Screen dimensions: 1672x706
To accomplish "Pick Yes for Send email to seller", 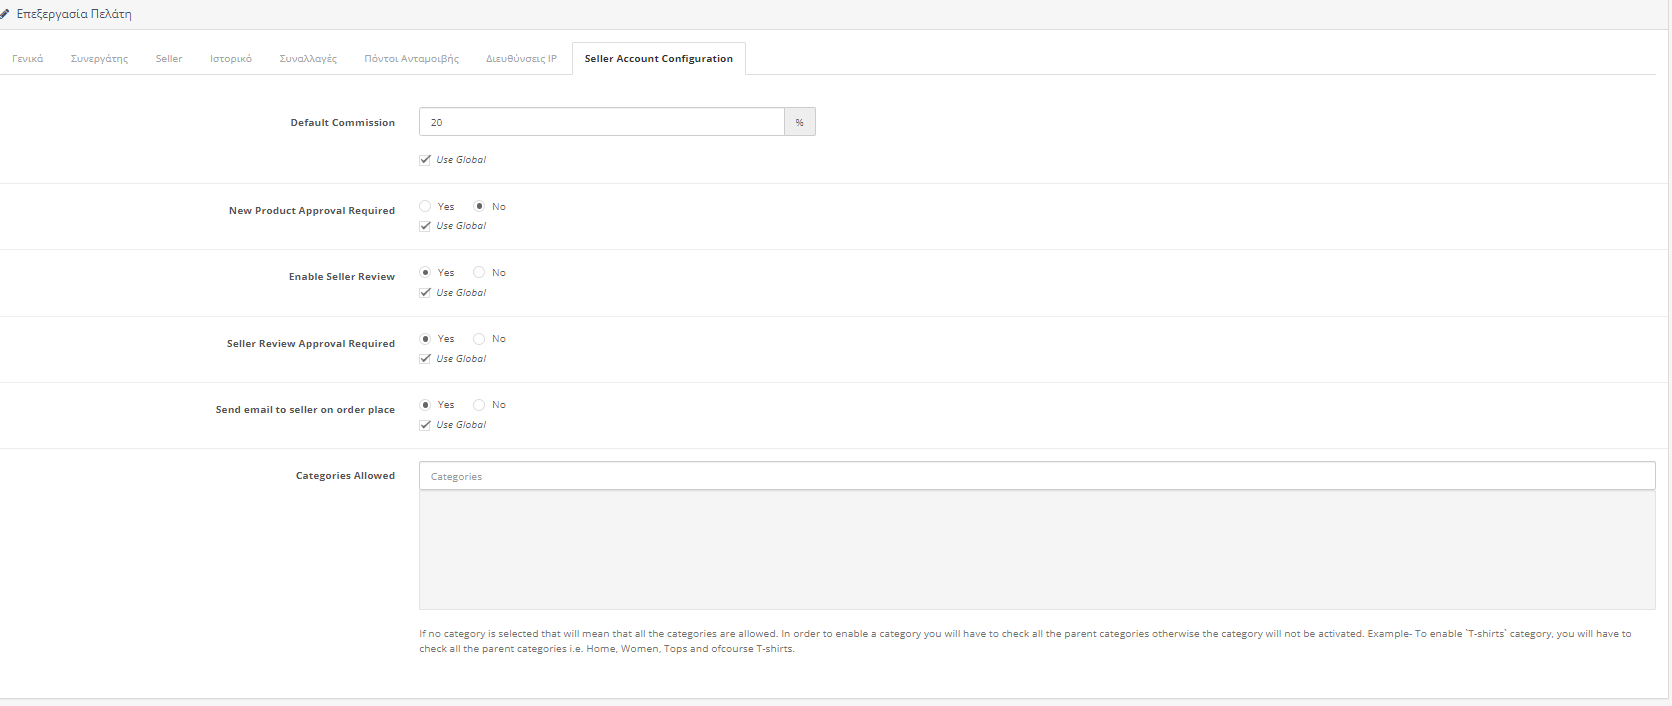I will pos(425,405).
